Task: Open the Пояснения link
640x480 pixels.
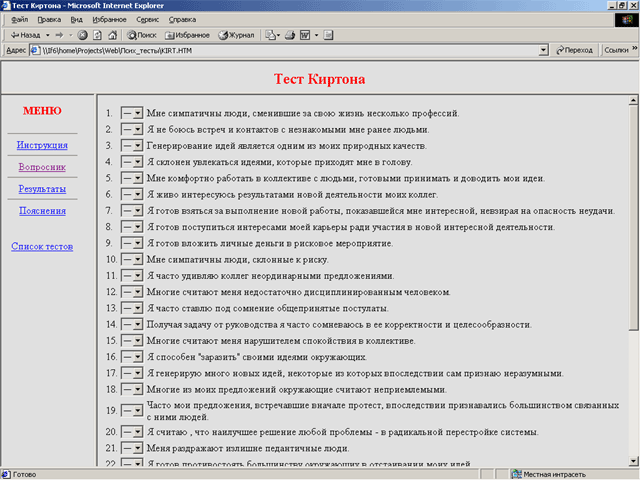Action: click(x=42, y=211)
